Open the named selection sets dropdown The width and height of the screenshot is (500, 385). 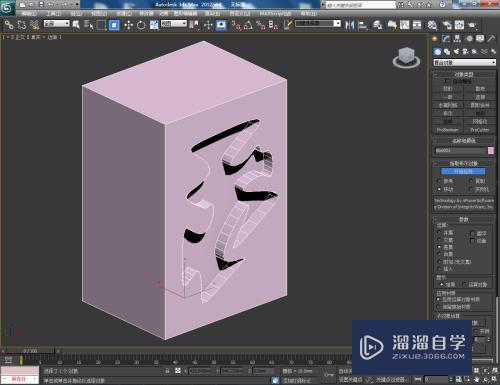[x=318, y=24]
